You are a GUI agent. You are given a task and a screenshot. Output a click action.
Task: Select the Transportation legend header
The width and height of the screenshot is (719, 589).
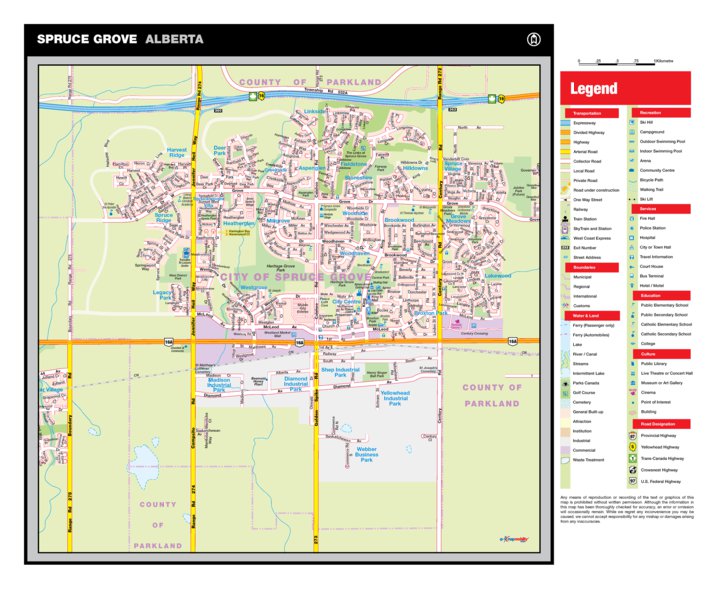(x=587, y=113)
